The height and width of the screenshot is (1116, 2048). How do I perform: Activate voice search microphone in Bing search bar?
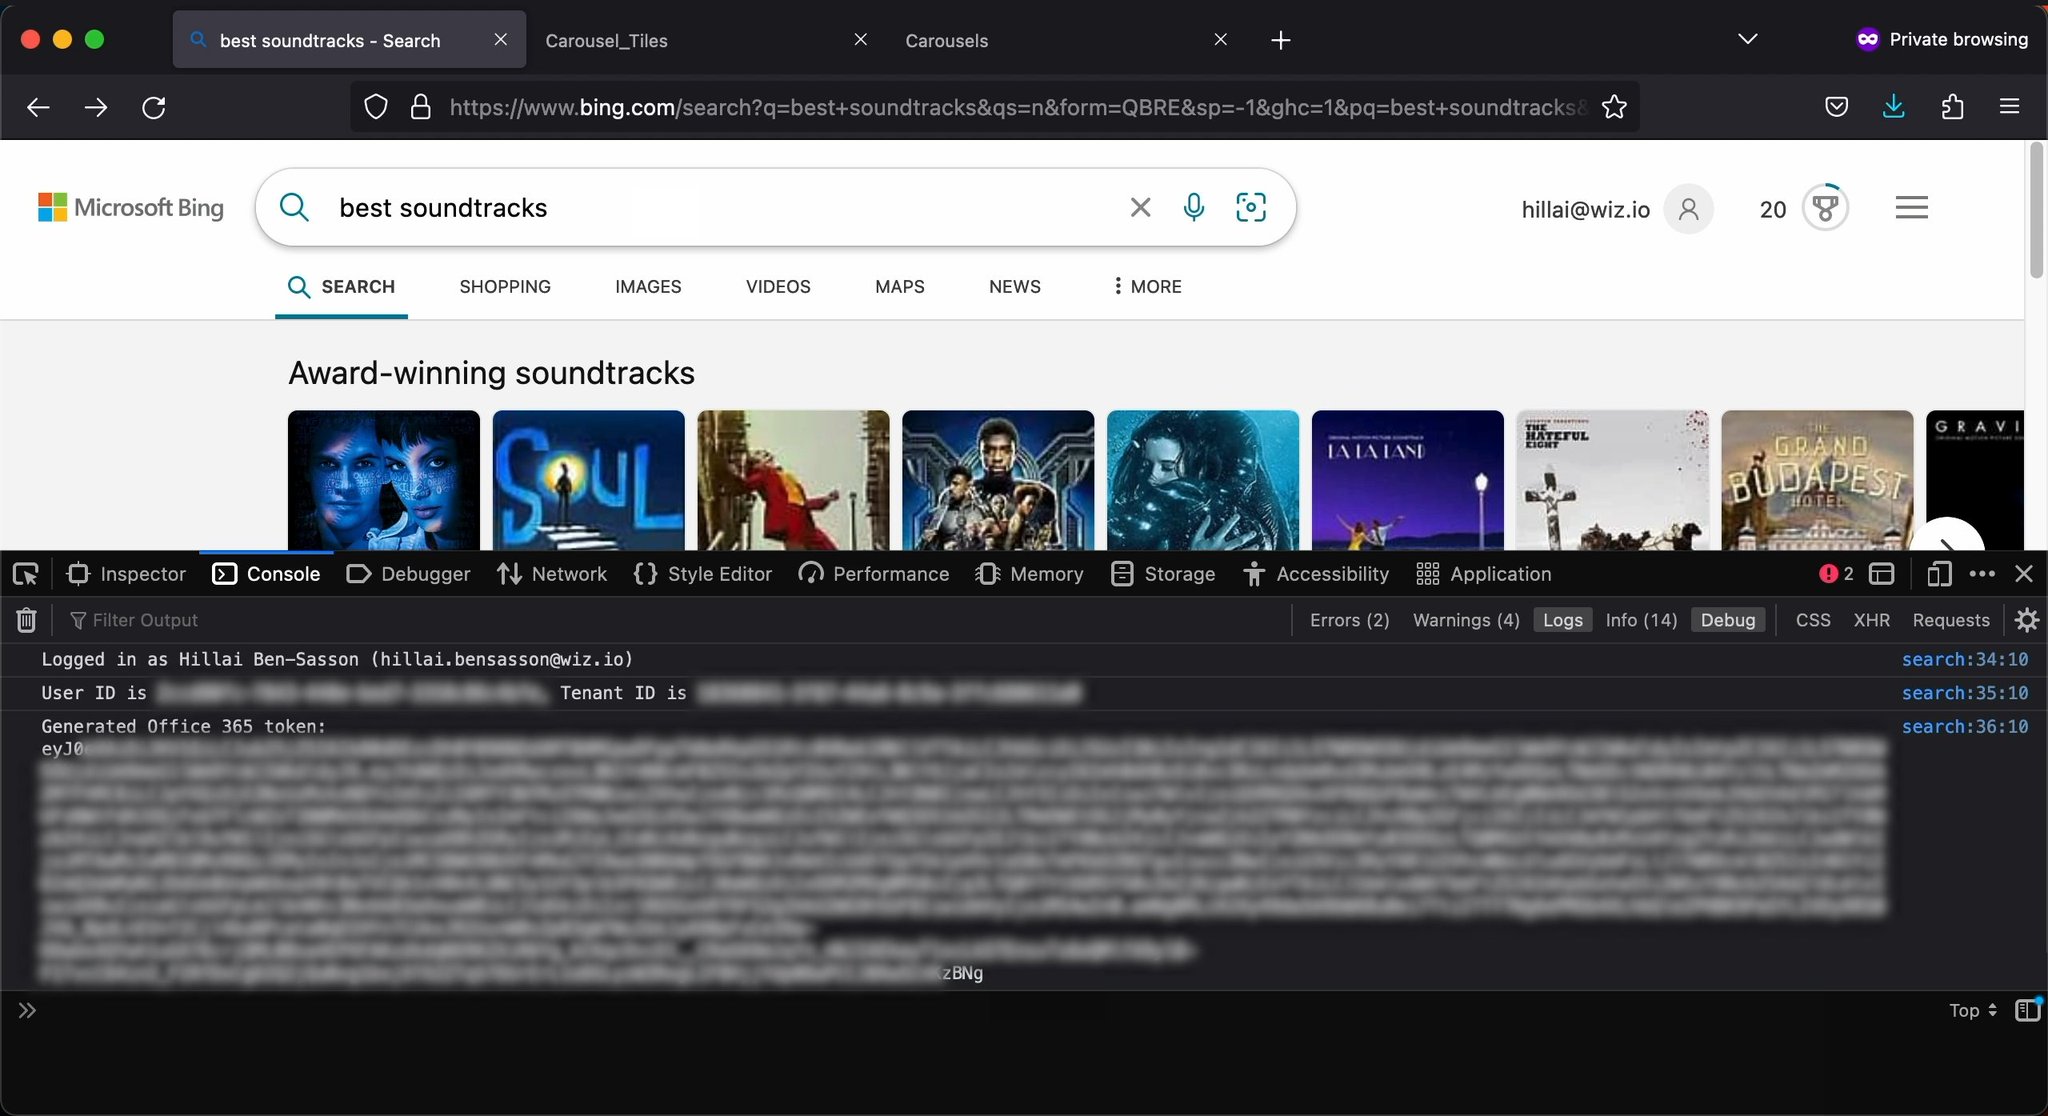pos(1194,207)
